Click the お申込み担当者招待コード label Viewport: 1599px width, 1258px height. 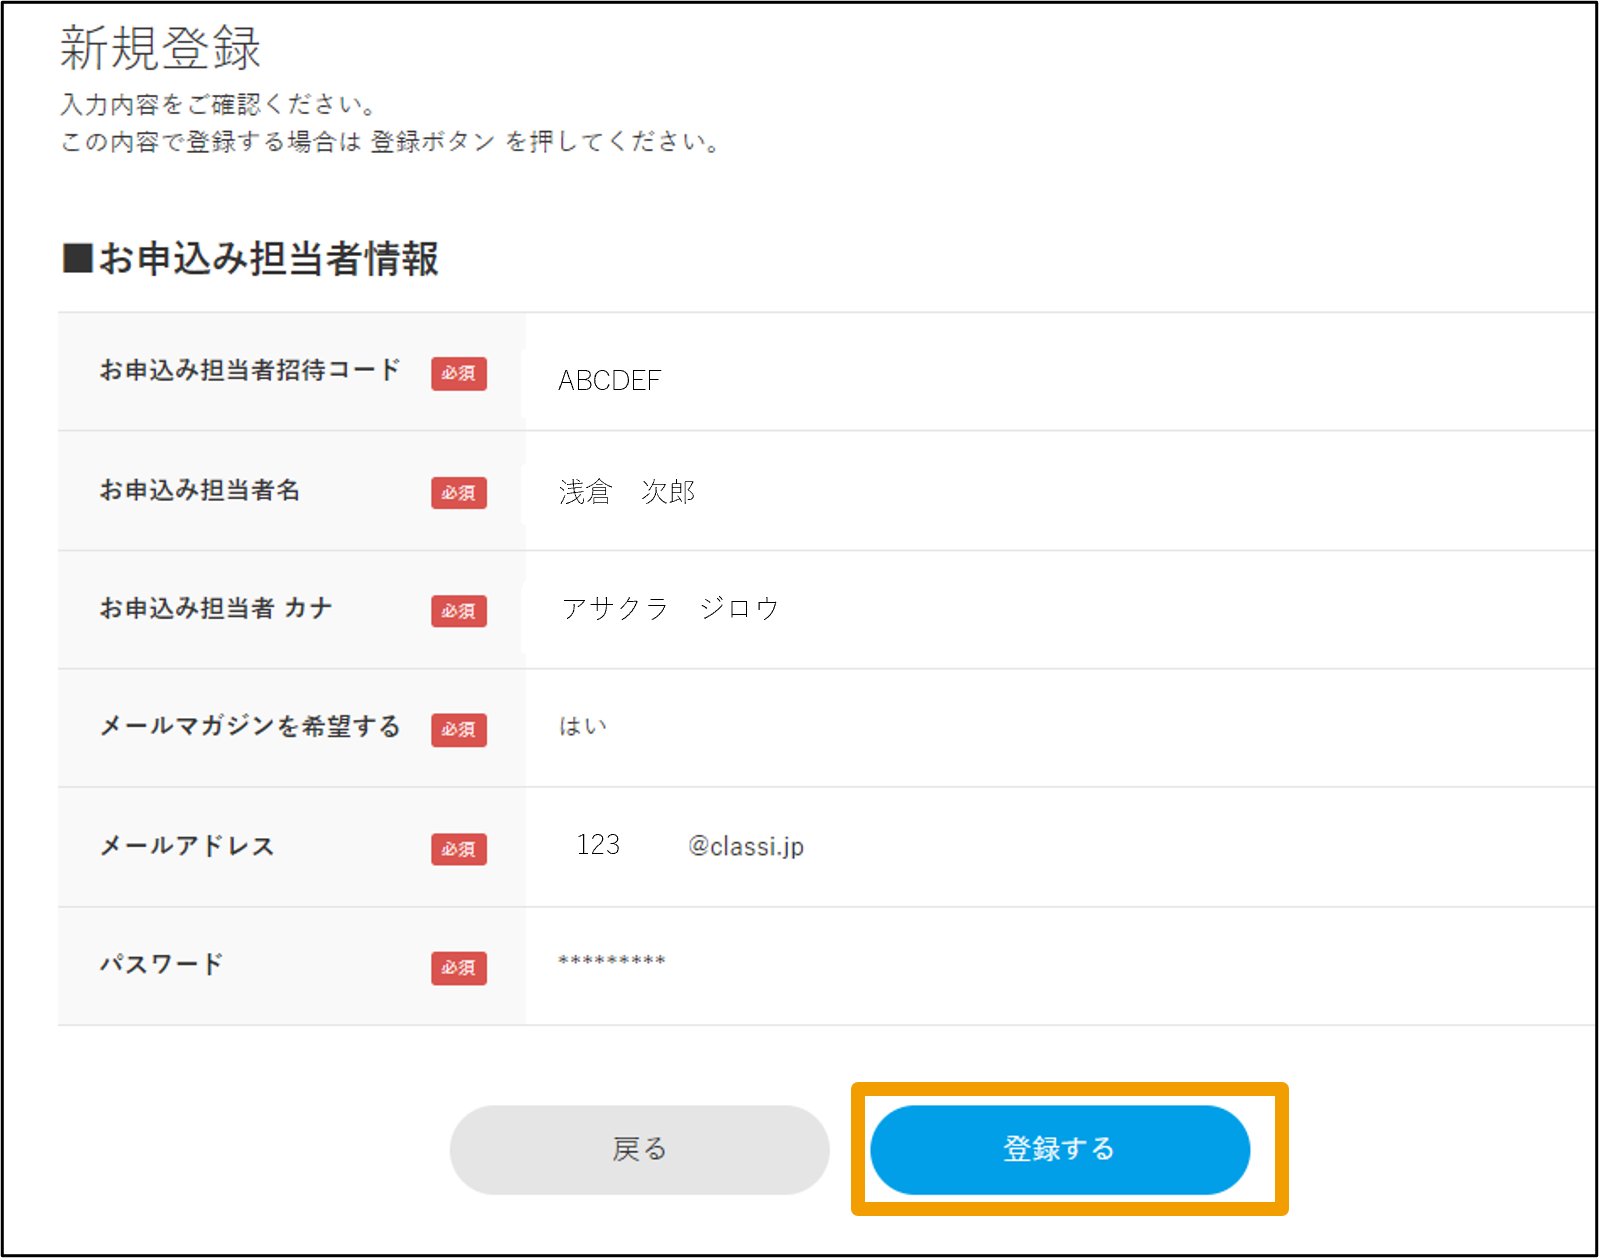tap(250, 370)
